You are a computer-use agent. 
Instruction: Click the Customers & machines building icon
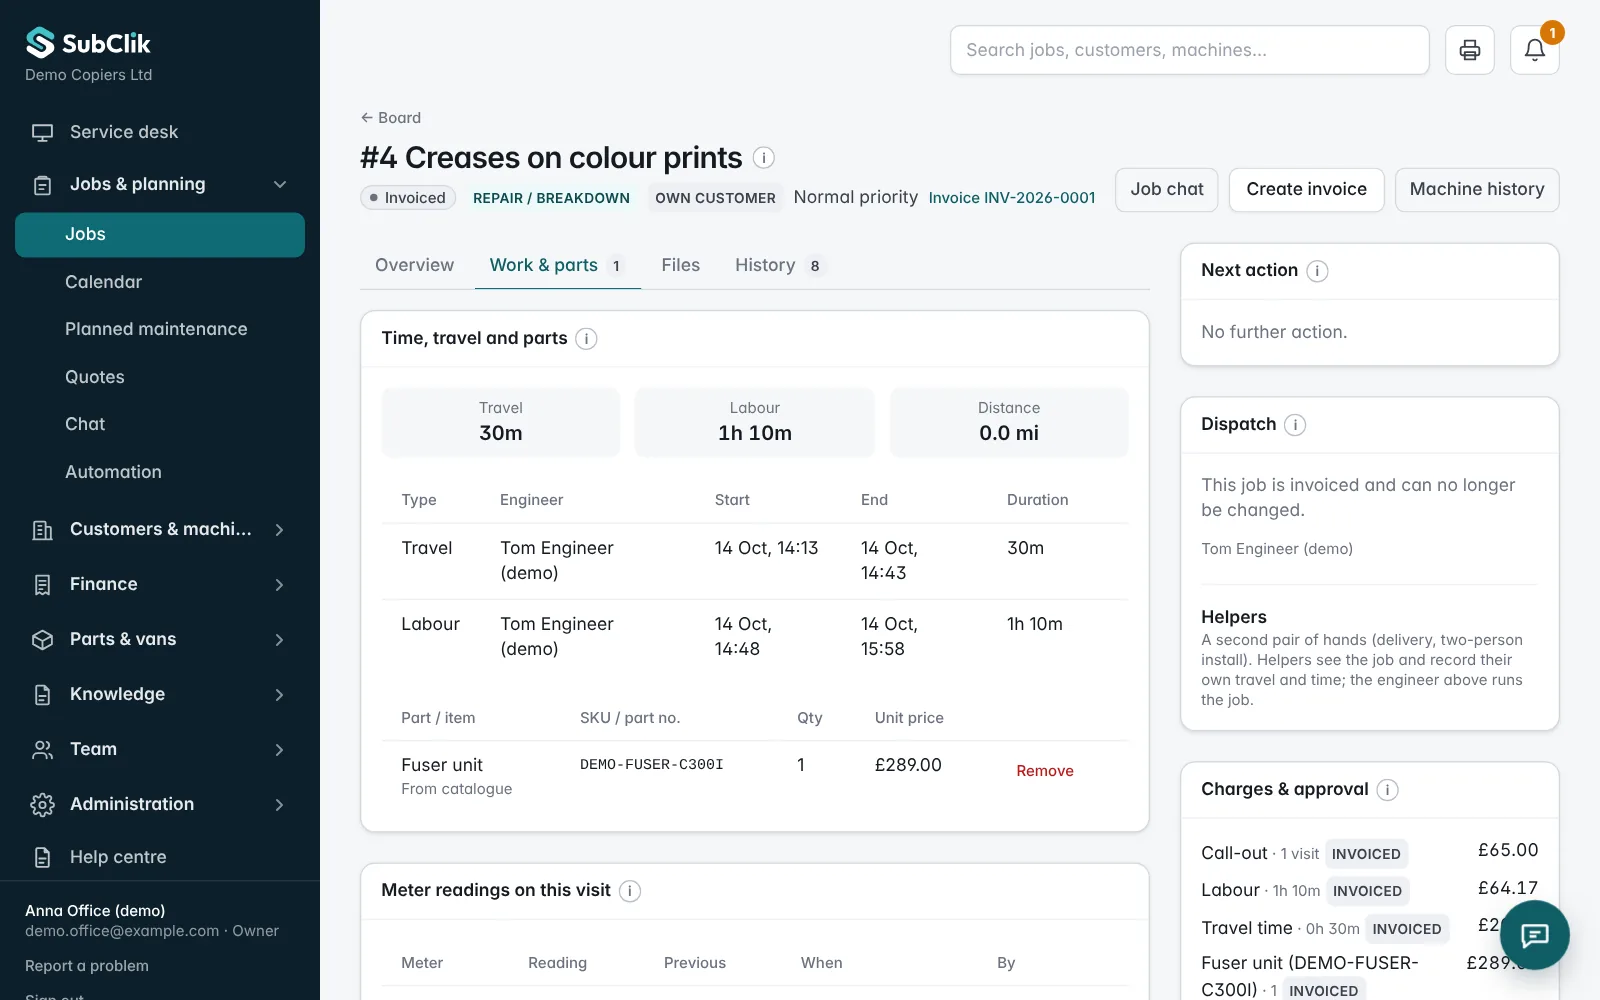42,530
